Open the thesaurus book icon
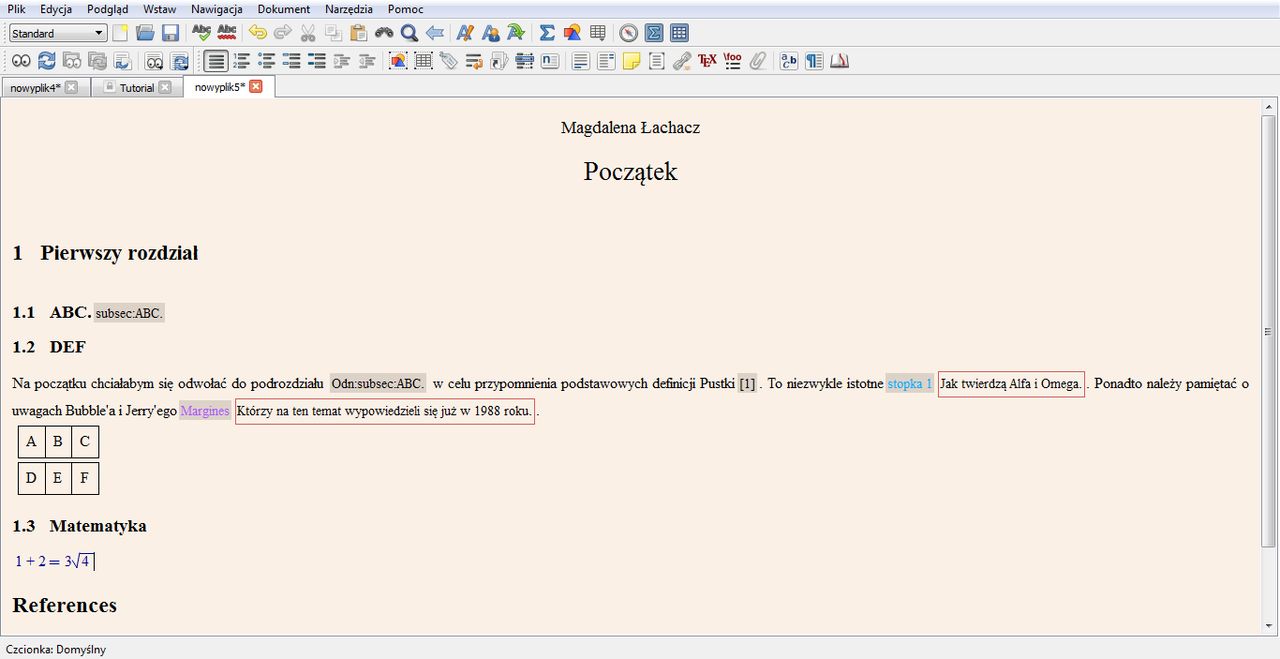1280x659 pixels. [840, 61]
